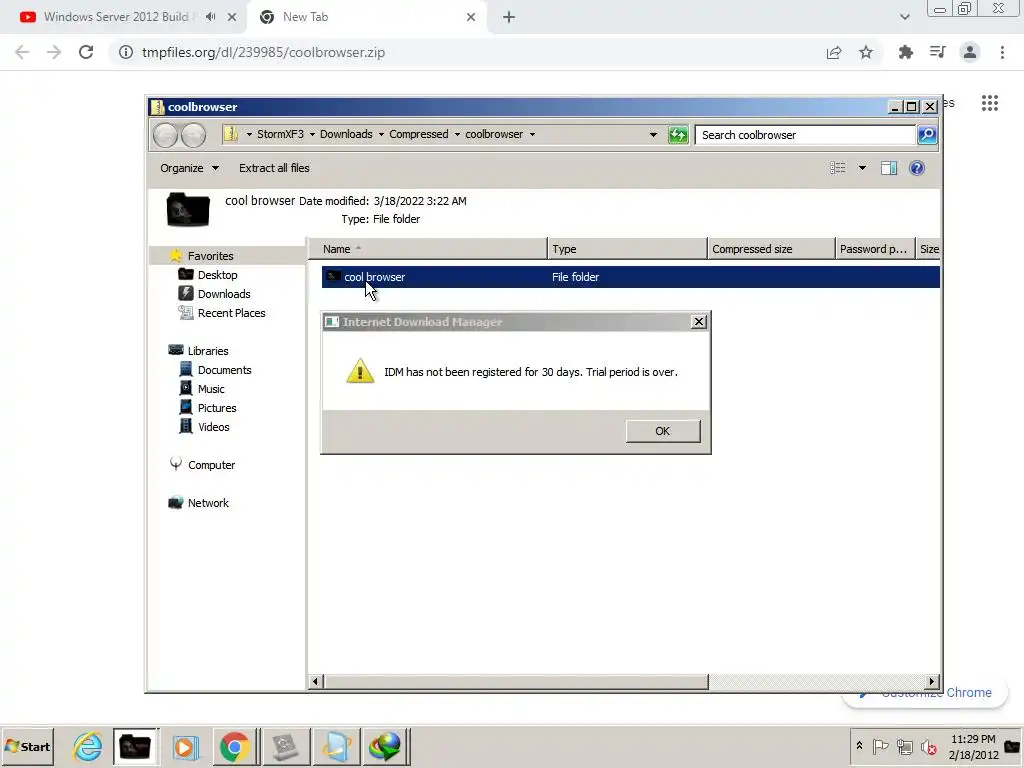Open Desktop in the navigation pane

pos(217,275)
